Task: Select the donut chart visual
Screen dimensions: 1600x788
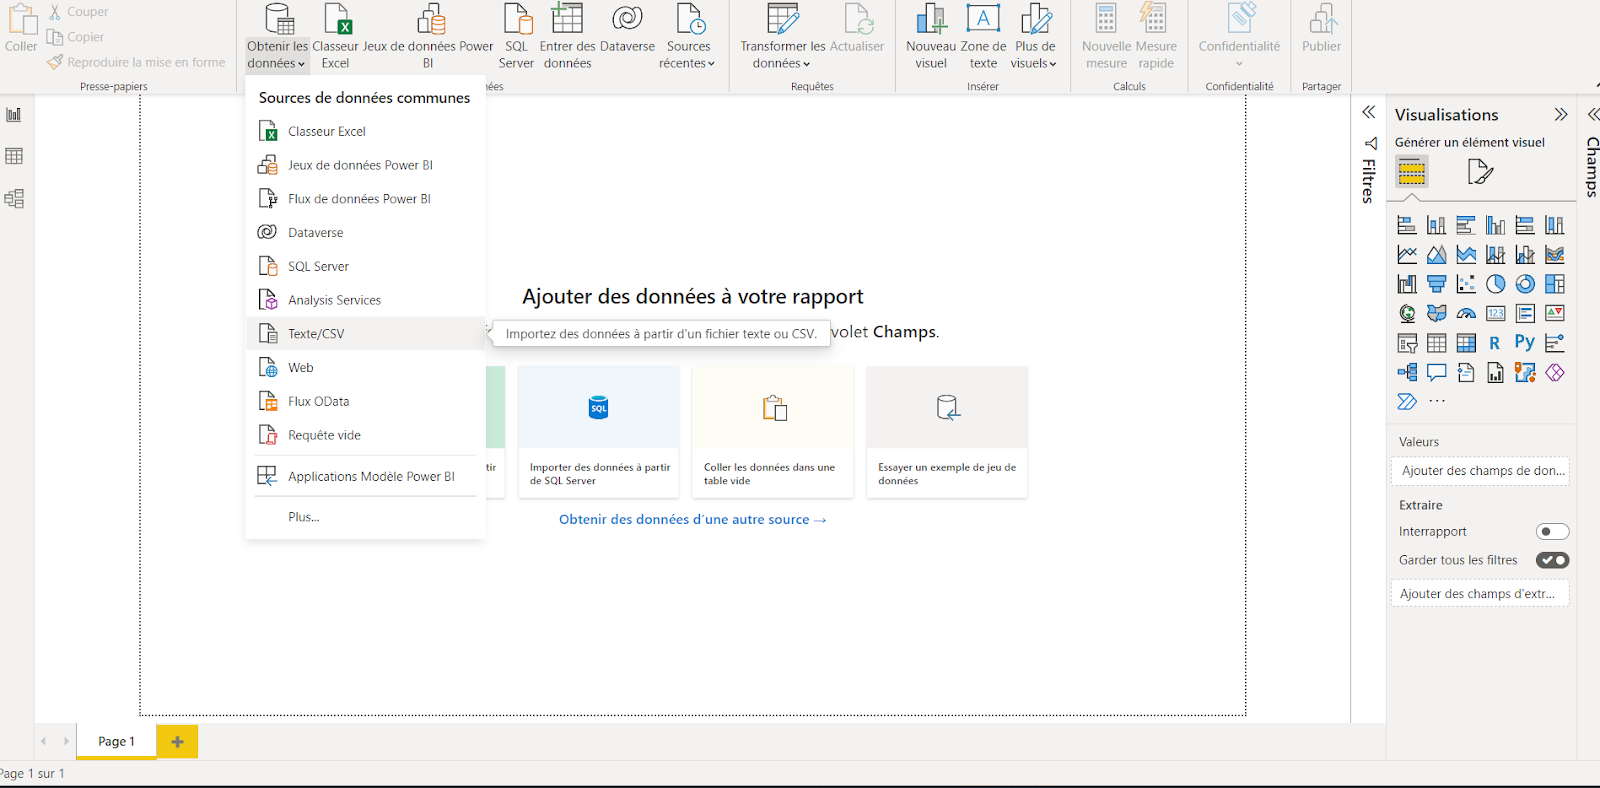Action: click(1525, 284)
